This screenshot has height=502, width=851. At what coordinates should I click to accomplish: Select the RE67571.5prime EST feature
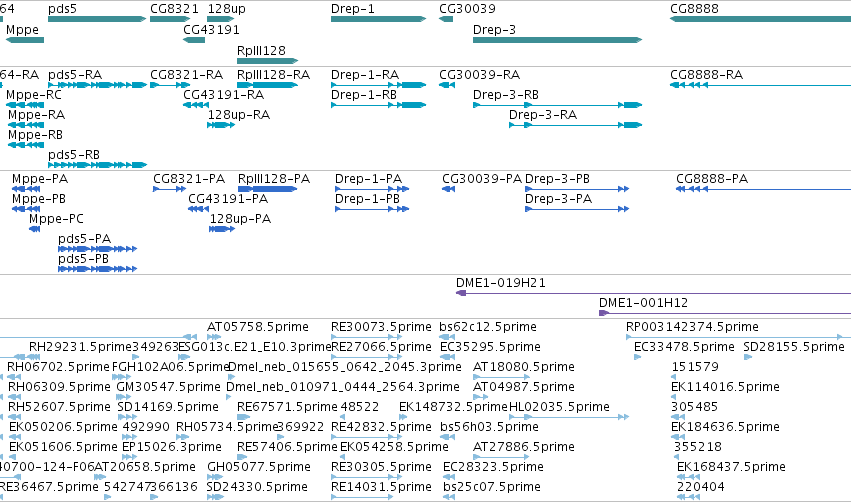pos(244,417)
